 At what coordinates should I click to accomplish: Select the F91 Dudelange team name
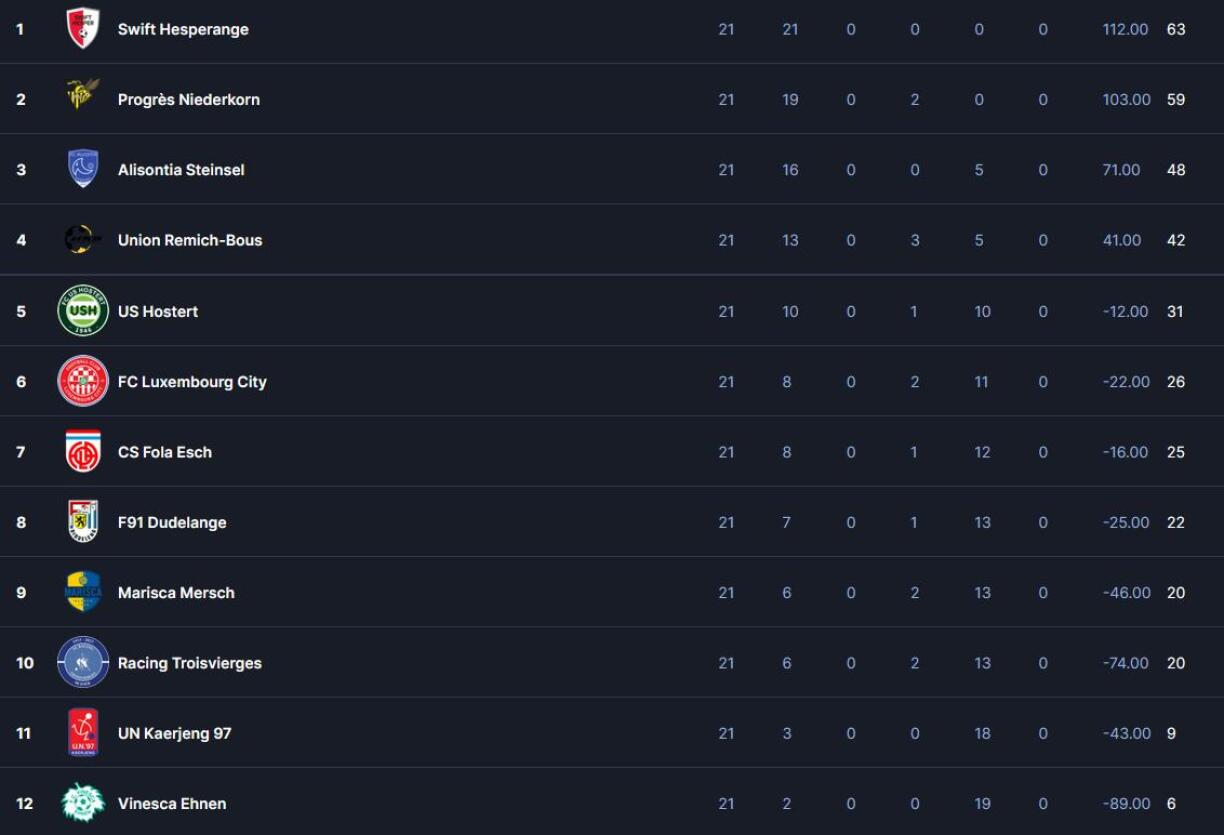(172, 523)
